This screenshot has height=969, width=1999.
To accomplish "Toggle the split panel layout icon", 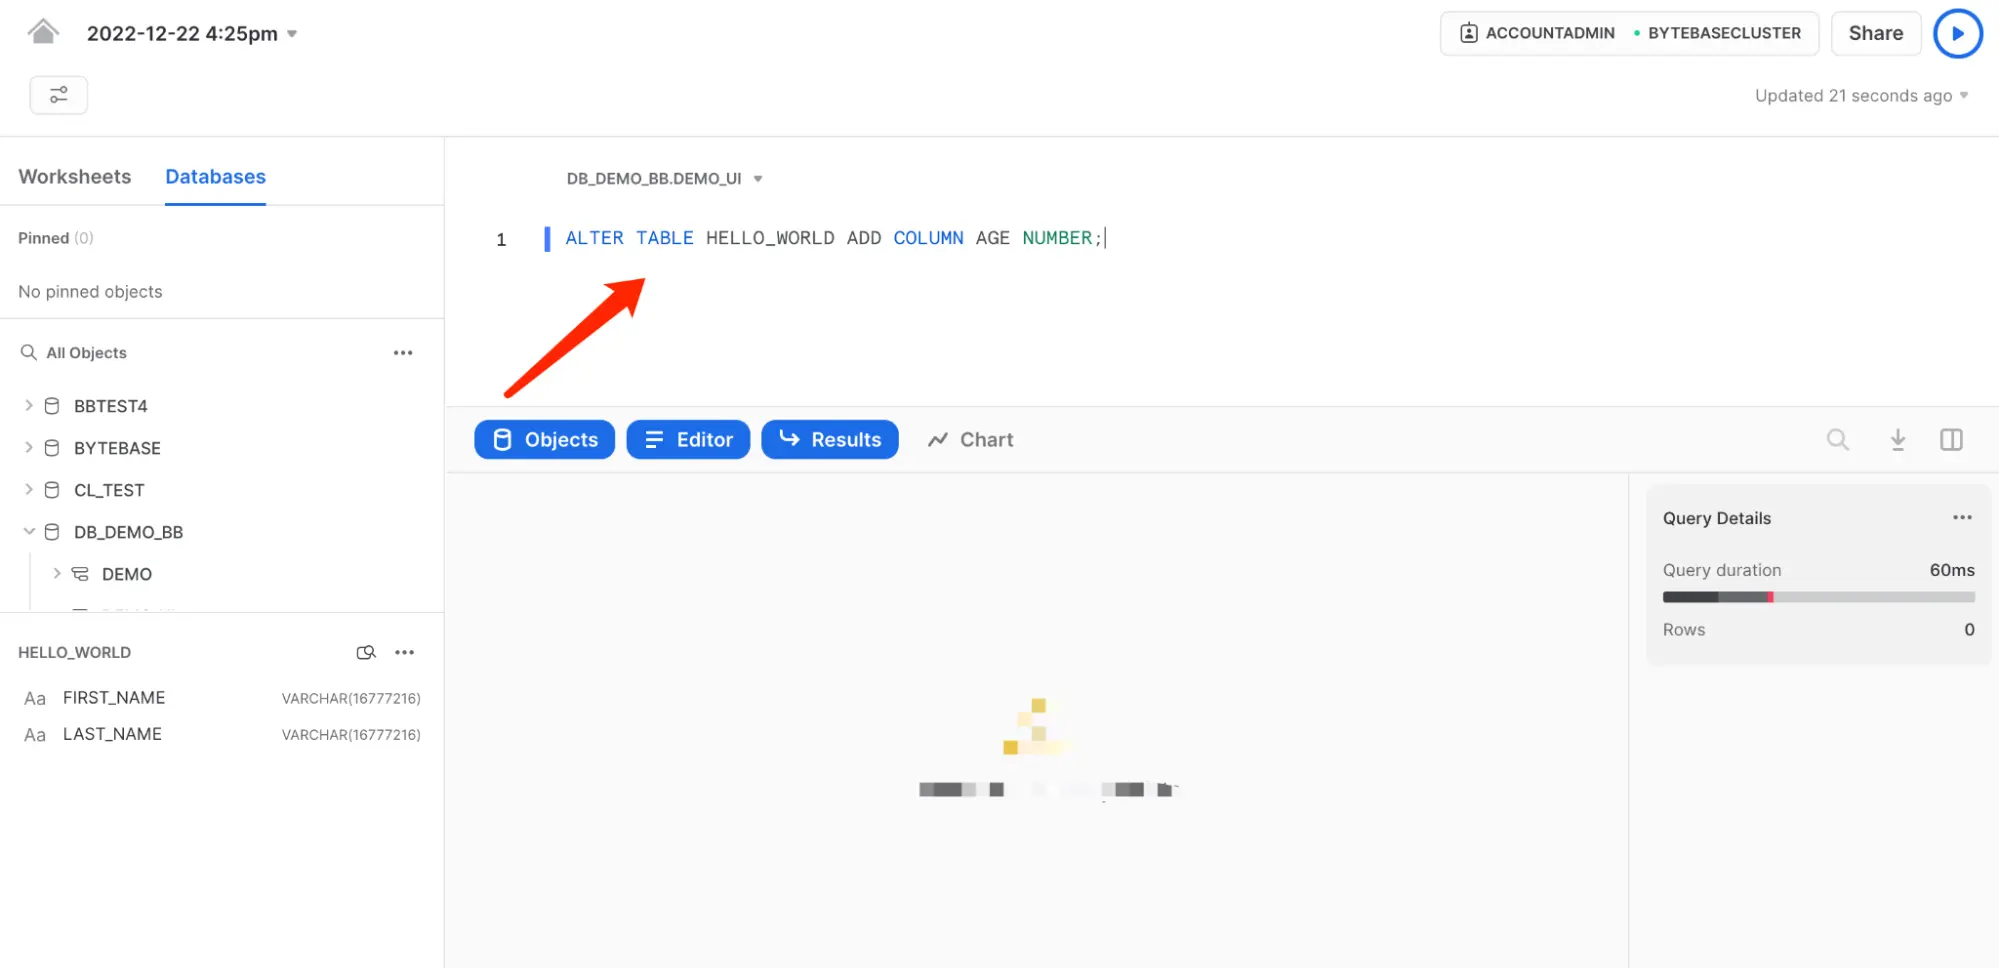I will [x=1951, y=439].
